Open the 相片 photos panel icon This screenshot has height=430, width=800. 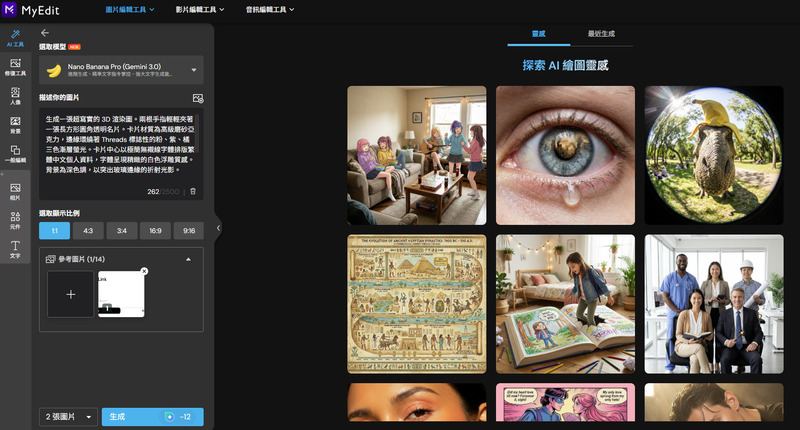(x=15, y=192)
